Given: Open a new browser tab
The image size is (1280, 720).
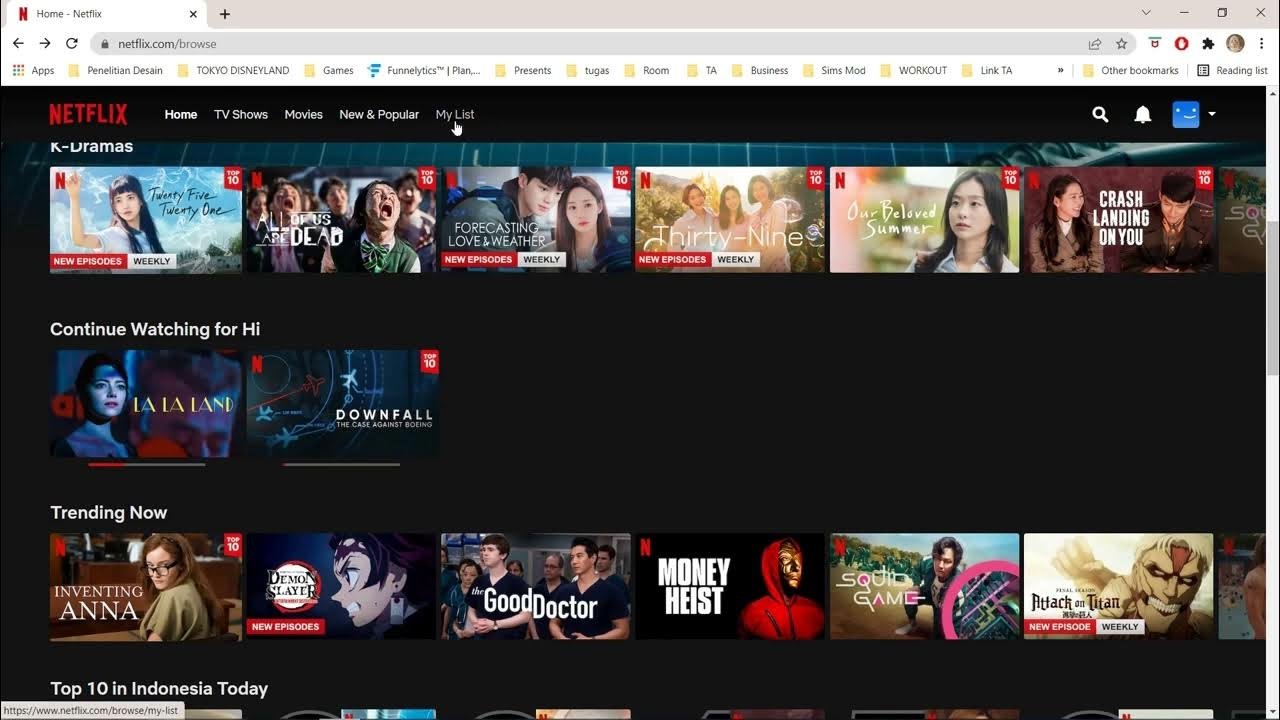Looking at the screenshot, I should coord(225,14).
